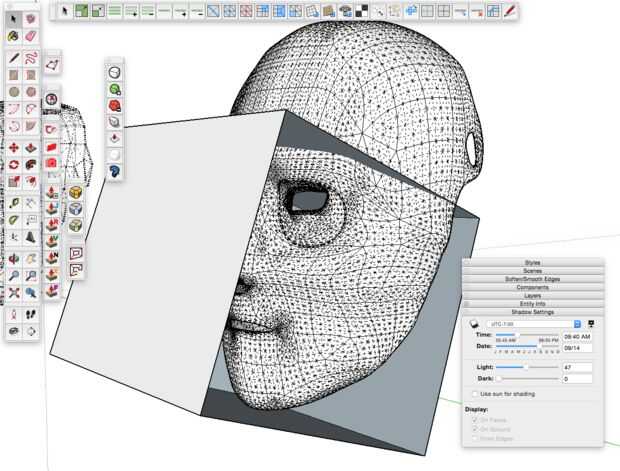Click the black-white checkerboard toolbar icon
The height and width of the screenshot is (471, 620).
pyautogui.click(x=362, y=11)
